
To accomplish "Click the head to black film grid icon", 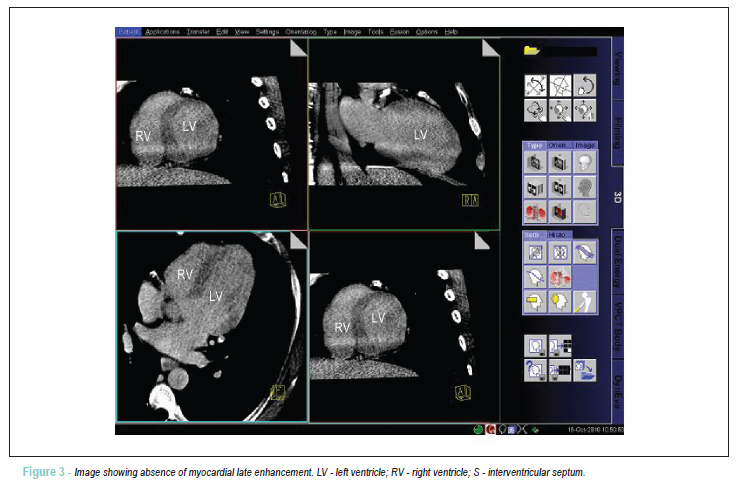I will (x=560, y=371).
